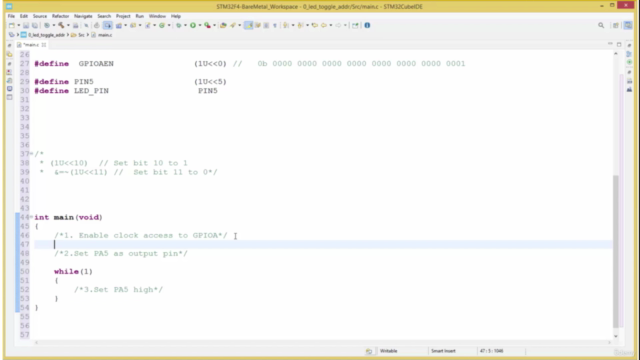
Task: Click the magnifier Quick Access search icon
Action: [x=601, y=25]
